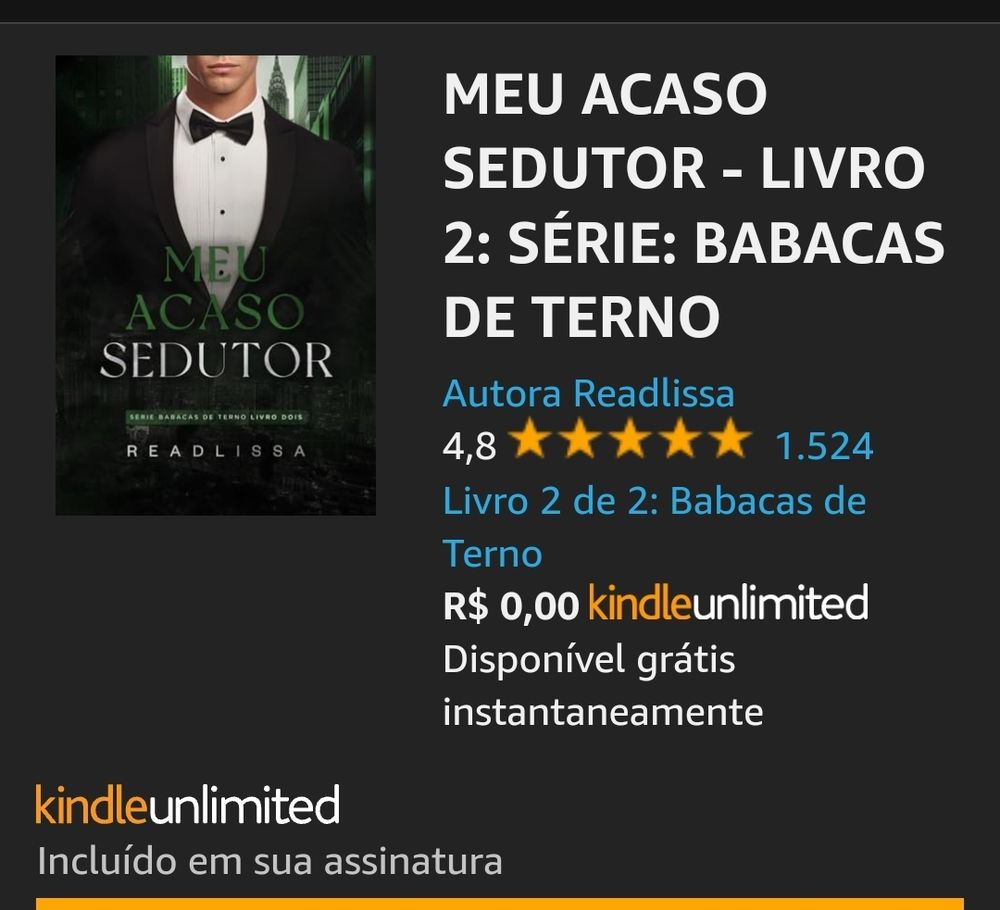Open the Livro 2 de 2: Babacas de Terno series

pyautogui.click(x=654, y=526)
